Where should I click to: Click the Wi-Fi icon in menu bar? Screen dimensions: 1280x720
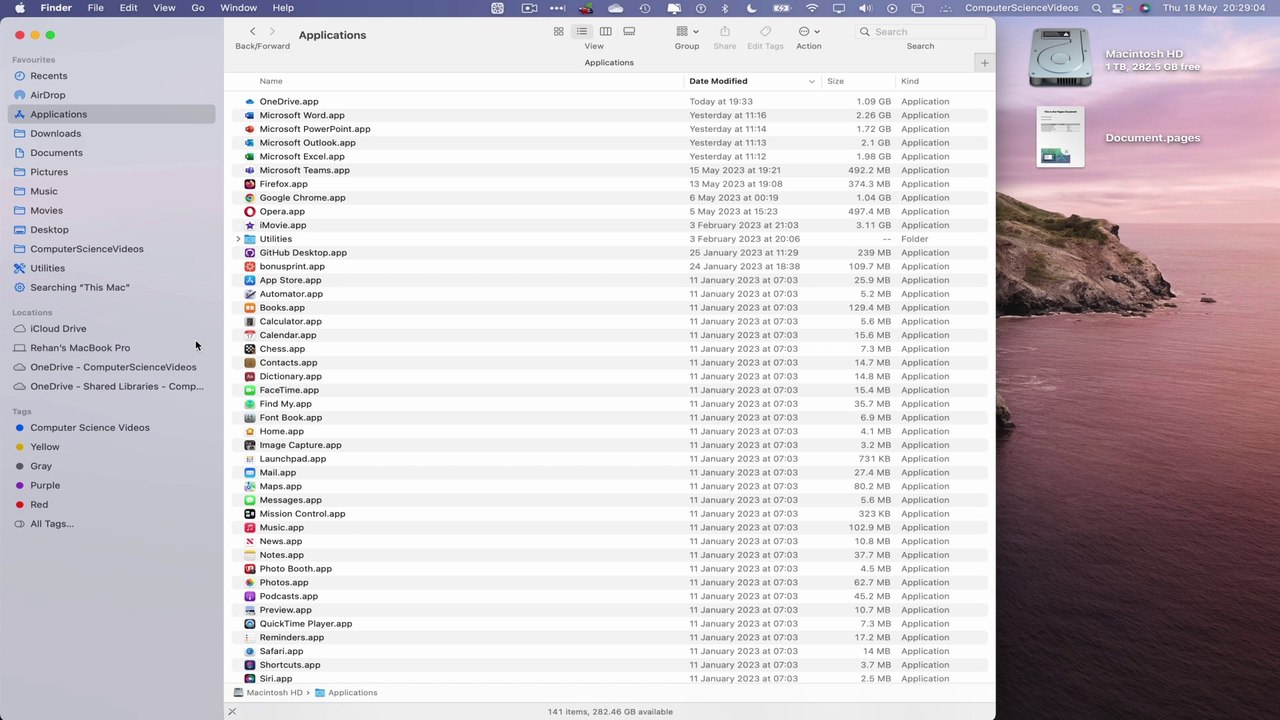pyautogui.click(x=812, y=8)
